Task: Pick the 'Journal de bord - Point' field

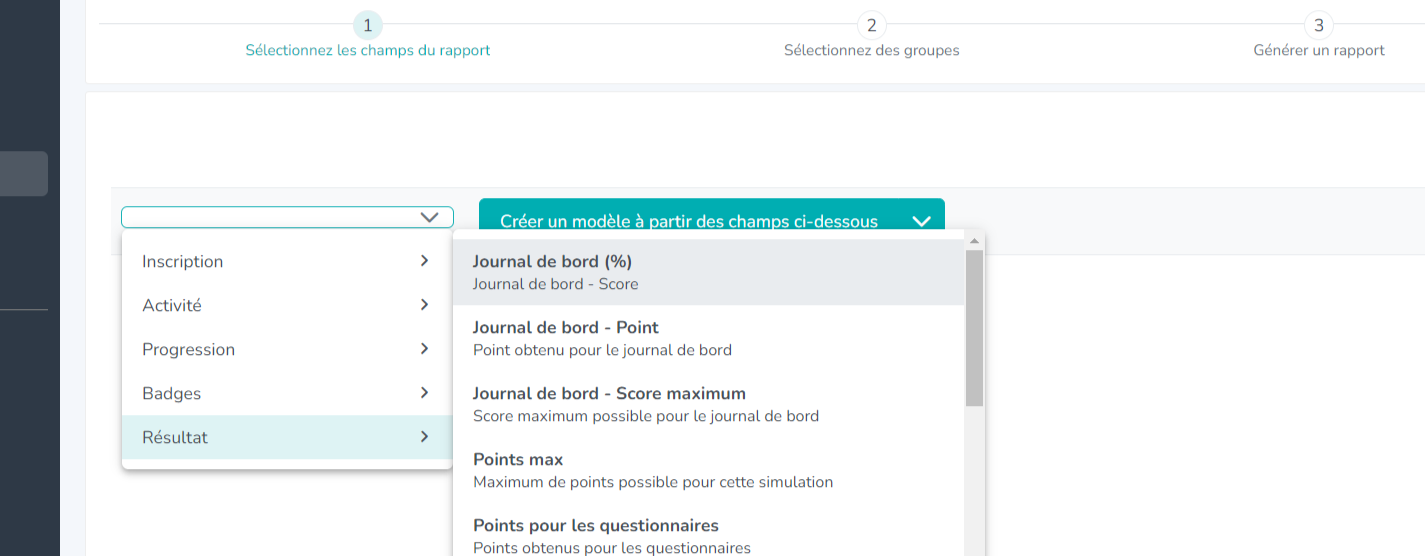Action: (x=709, y=338)
